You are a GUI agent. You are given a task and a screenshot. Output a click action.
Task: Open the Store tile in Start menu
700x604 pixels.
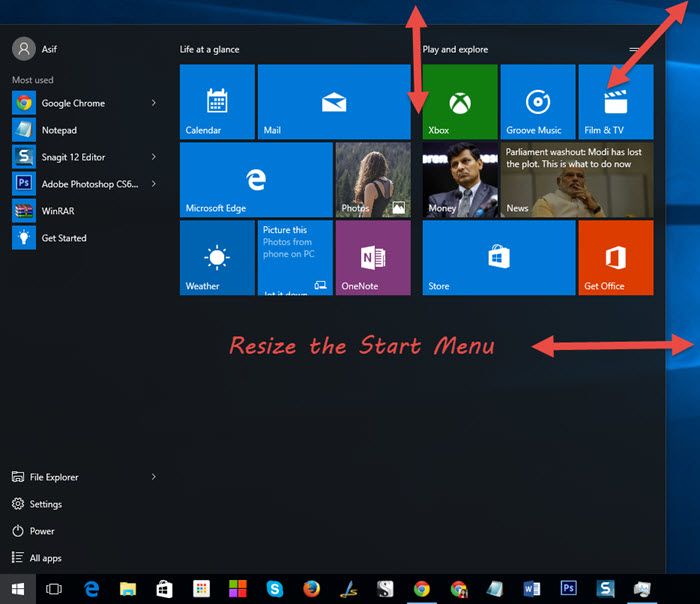tap(499, 258)
